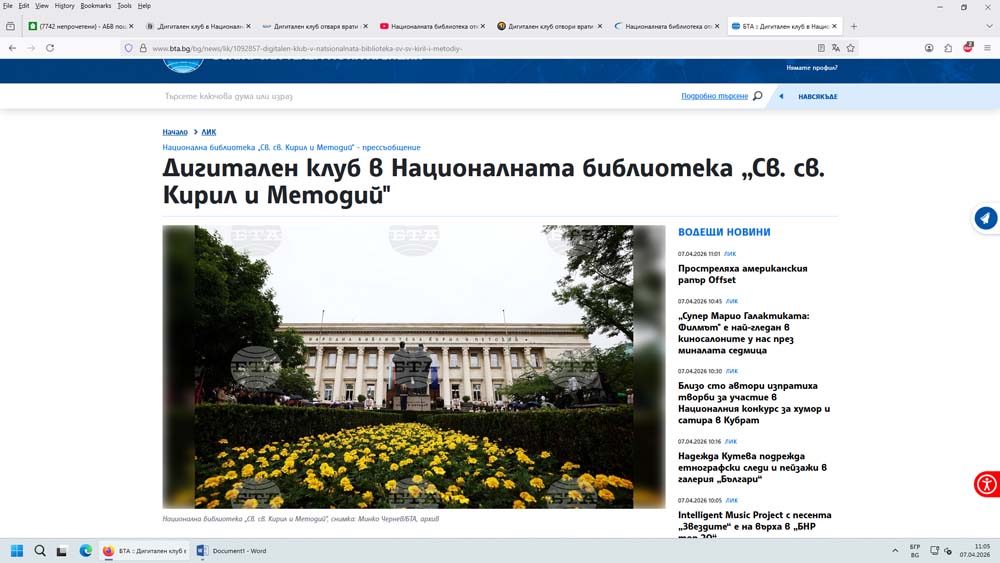Viewport: 1000px width, 563px height.
Task: Open the Firefox account icon
Action: (x=929, y=48)
